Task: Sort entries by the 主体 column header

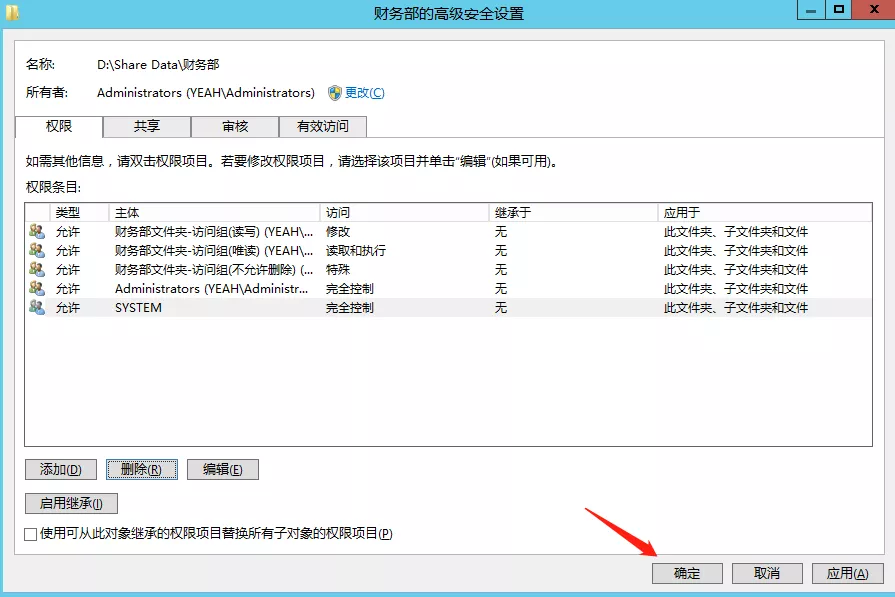Action: [214, 213]
